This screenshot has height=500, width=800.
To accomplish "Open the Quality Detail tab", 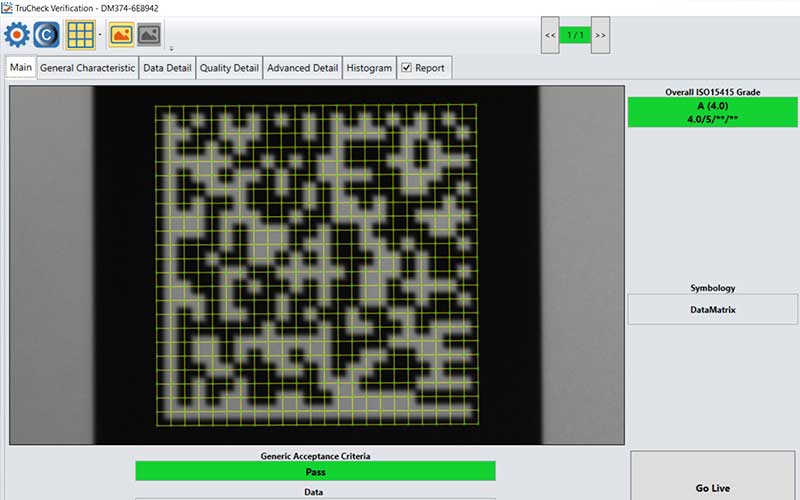I will [229, 68].
